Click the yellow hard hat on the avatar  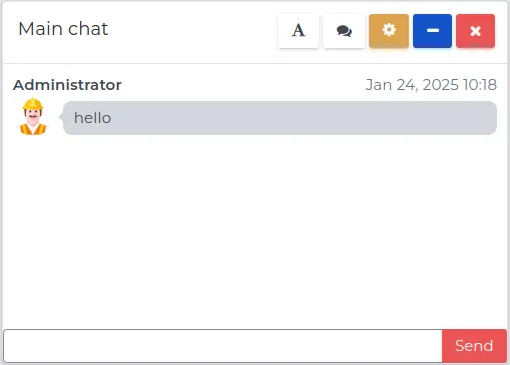pos(33,104)
